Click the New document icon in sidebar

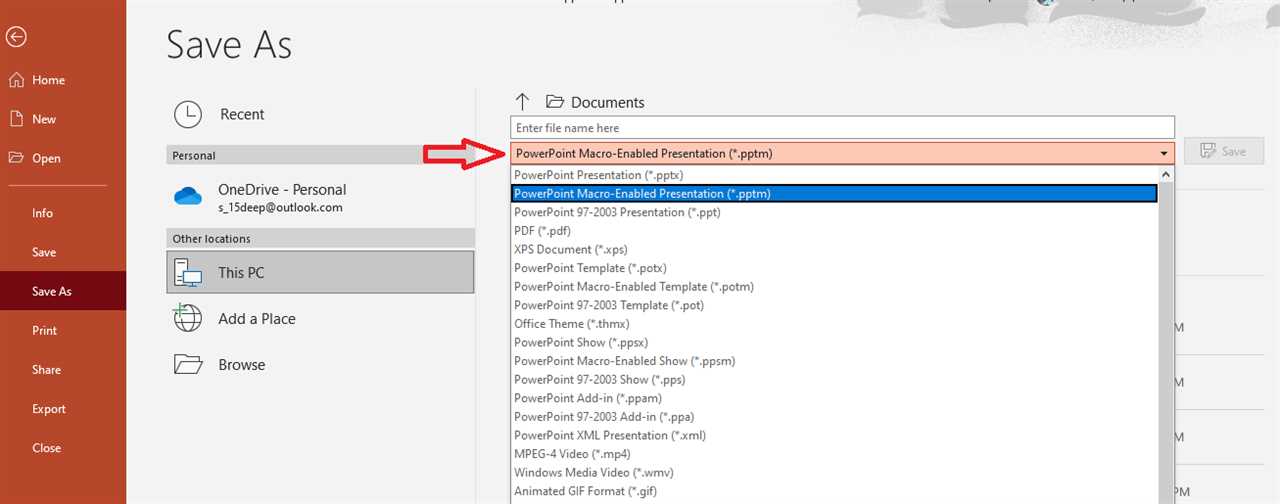(x=16, y=119)
